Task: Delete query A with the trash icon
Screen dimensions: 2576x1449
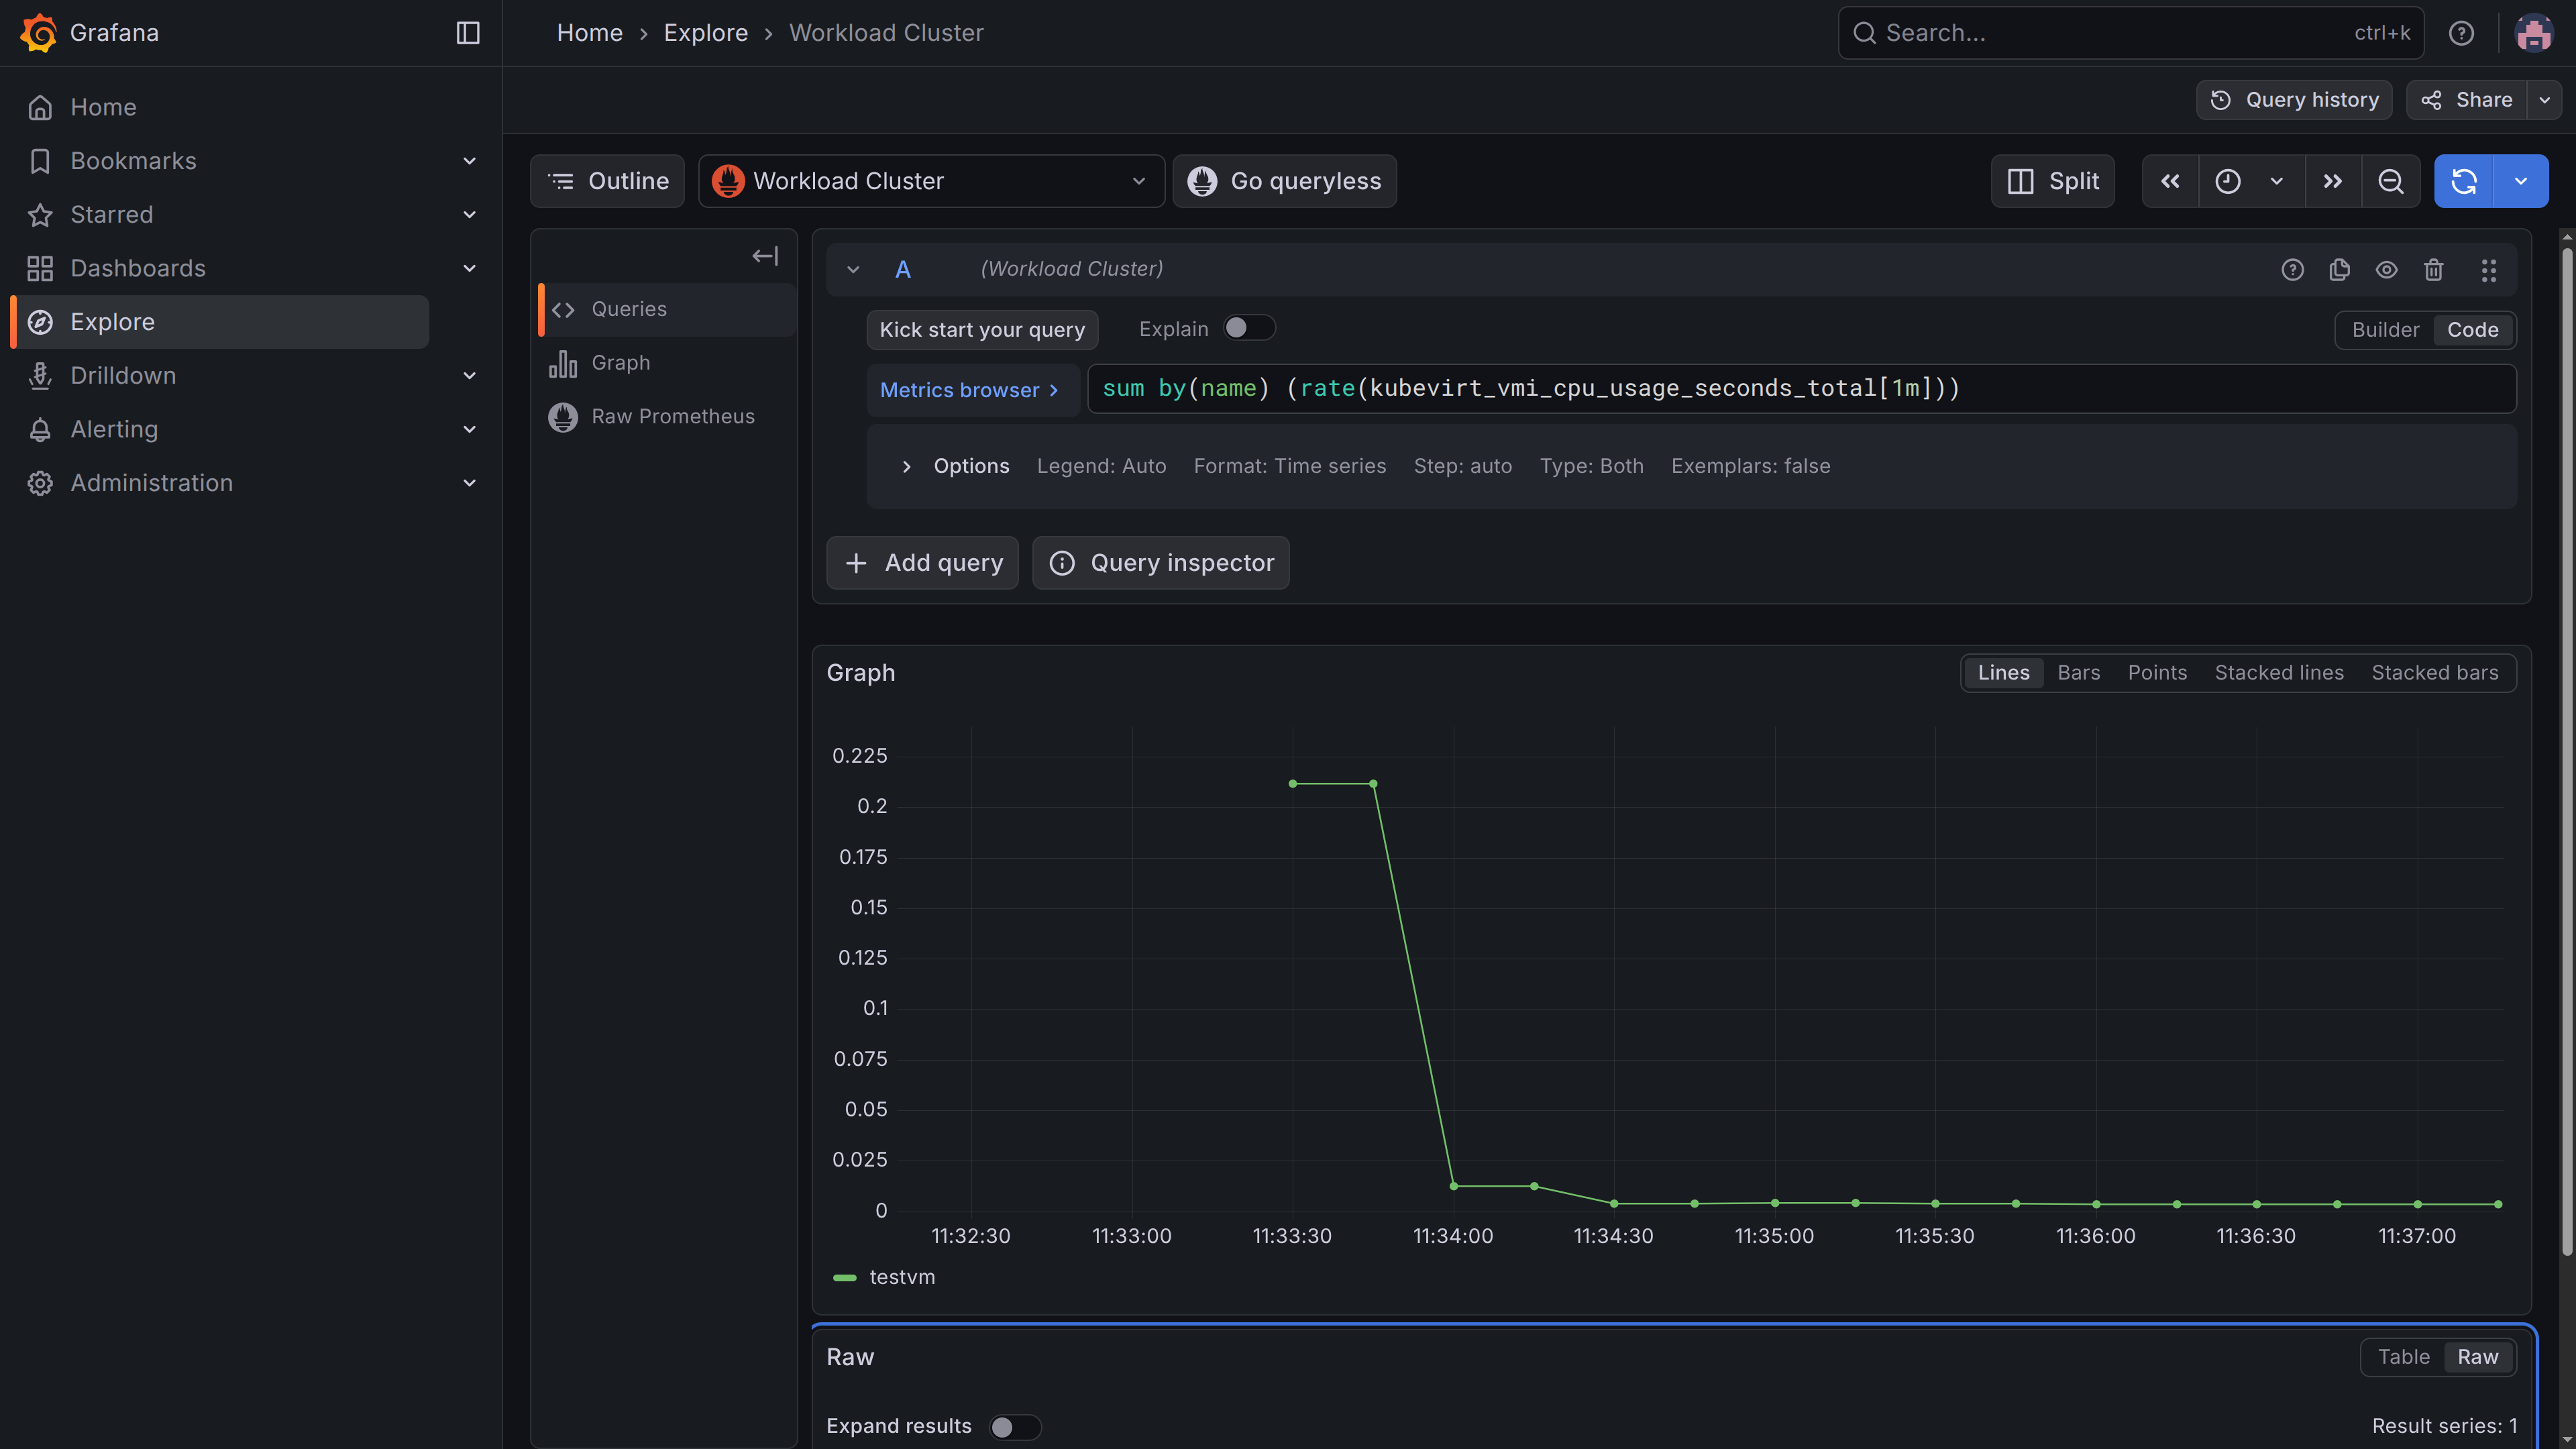Action: click(x=2434, y=270)
